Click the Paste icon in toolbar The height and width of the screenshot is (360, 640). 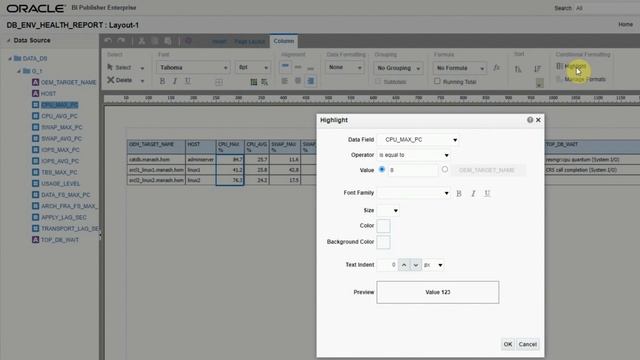[168, 41]
